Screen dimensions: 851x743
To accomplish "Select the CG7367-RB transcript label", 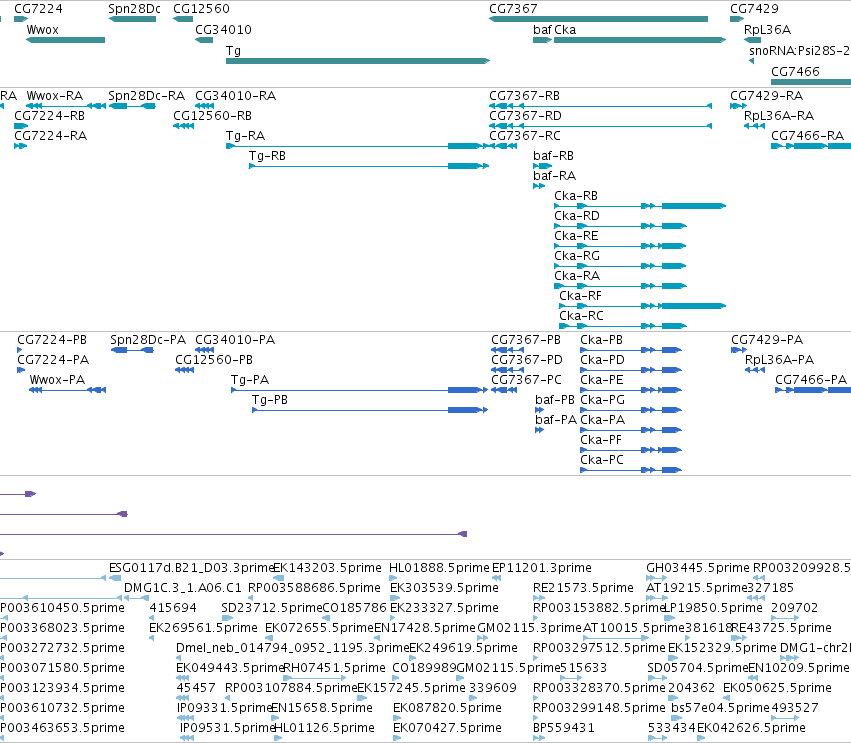I will tap(524, 96).
